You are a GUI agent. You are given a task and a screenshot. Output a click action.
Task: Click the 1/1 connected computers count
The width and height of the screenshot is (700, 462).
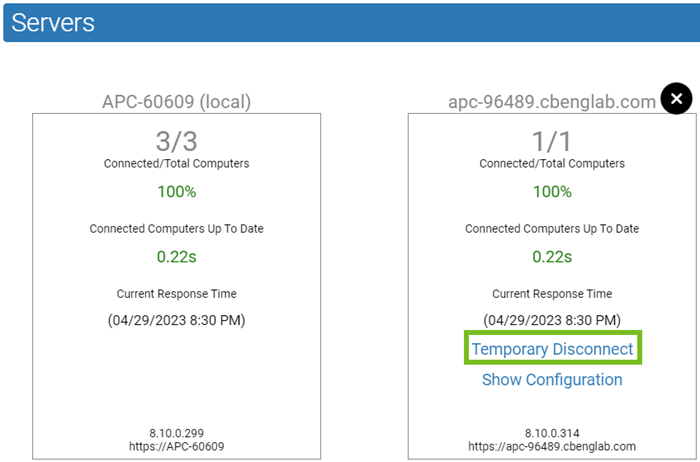[552, 139]
